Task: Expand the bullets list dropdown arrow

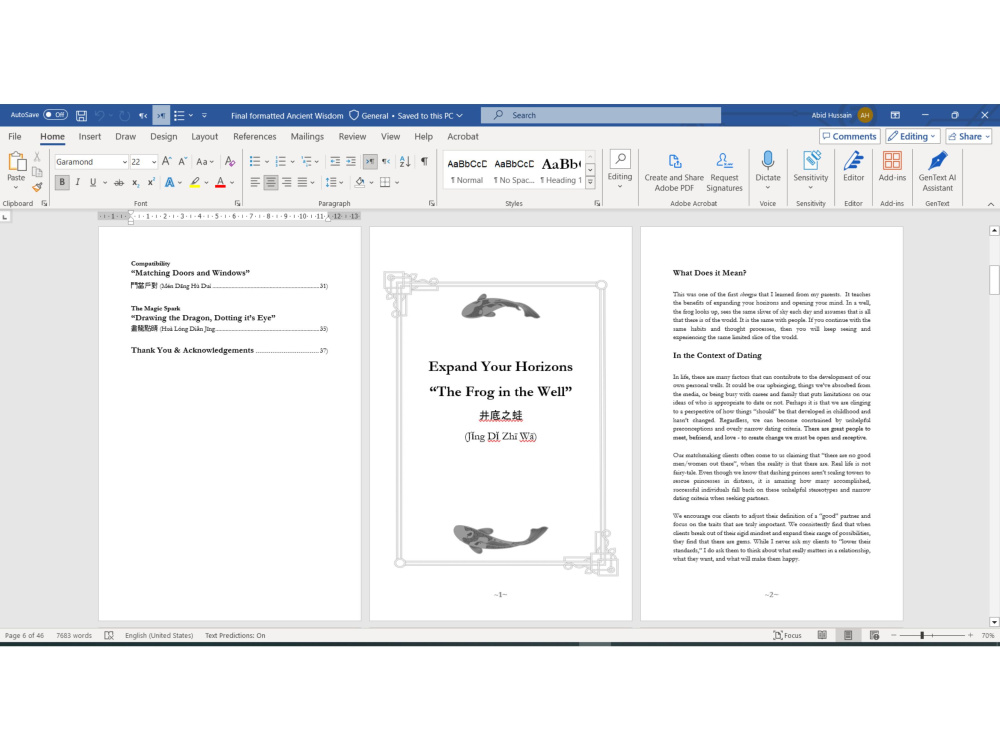Action: click(x=267, y=161)
